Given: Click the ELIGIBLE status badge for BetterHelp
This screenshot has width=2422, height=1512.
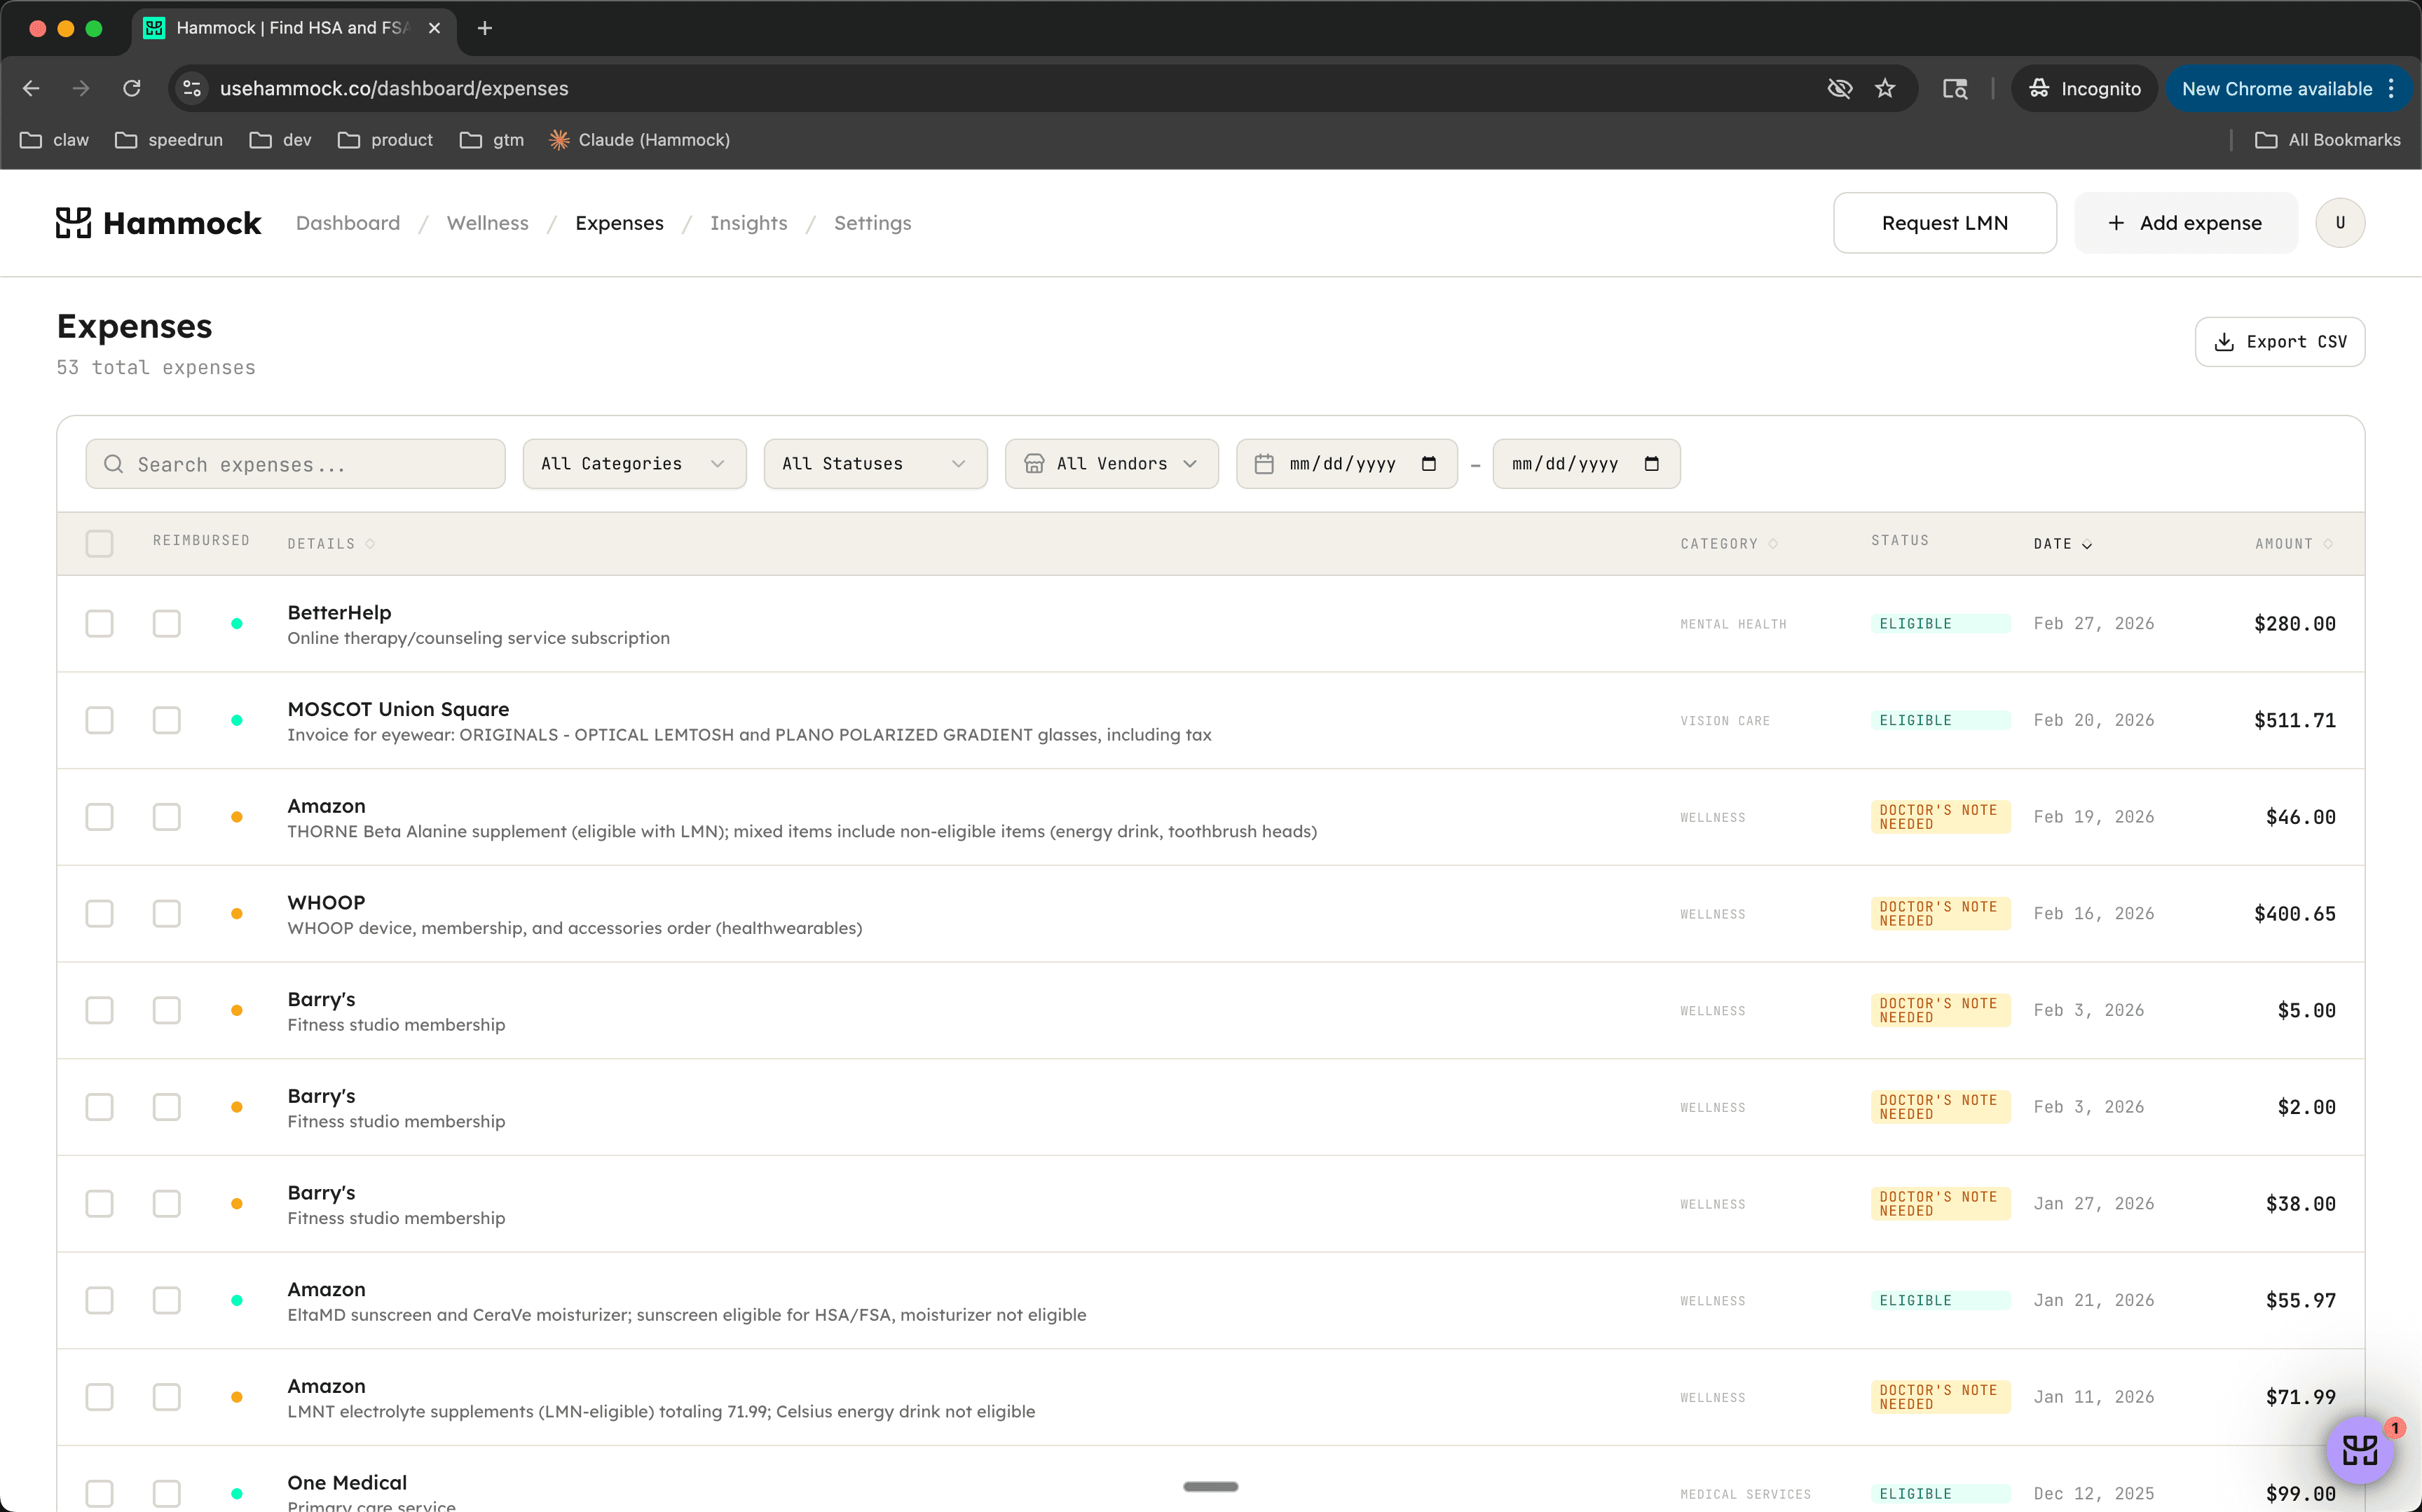Looking at the screenshot, I should (x=1940, y=624).
